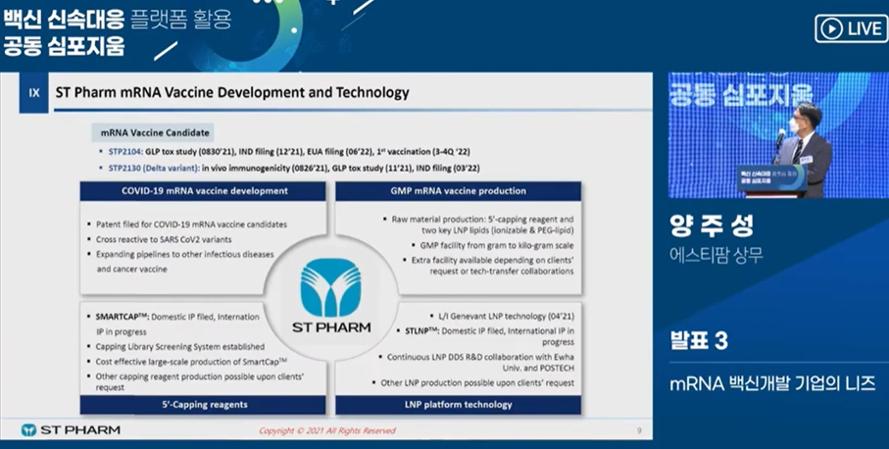Click symposium title 백신 신속대응 플랫폼 활용
This screenshot has height=449, width=889.
coord(117,19)
